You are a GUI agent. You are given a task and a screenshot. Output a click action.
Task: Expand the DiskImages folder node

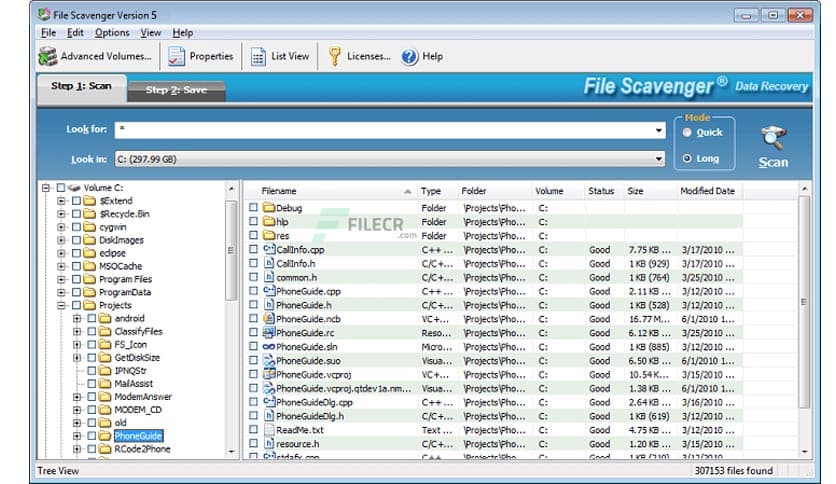pos(61,240)
